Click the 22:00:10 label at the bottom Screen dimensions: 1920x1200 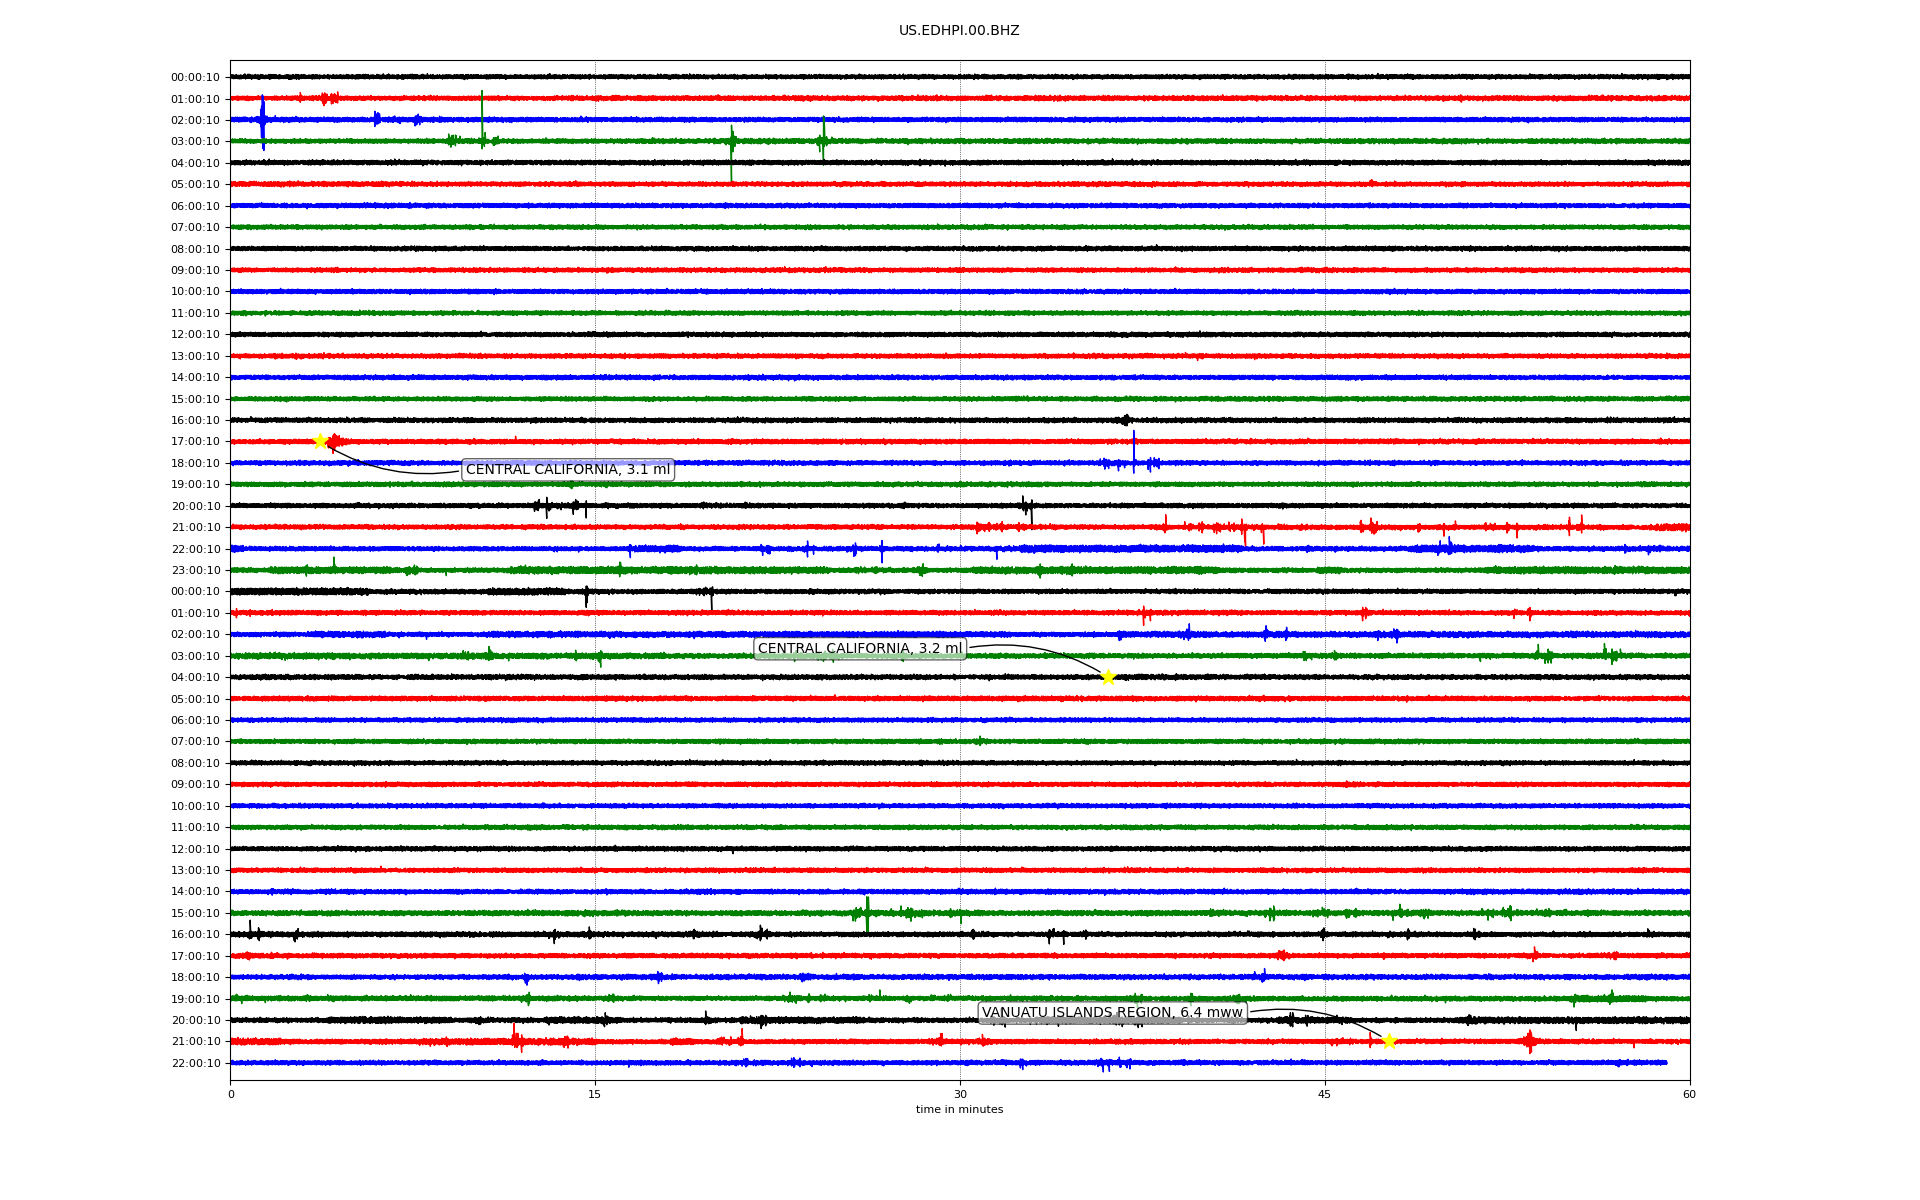[195, 1063]
